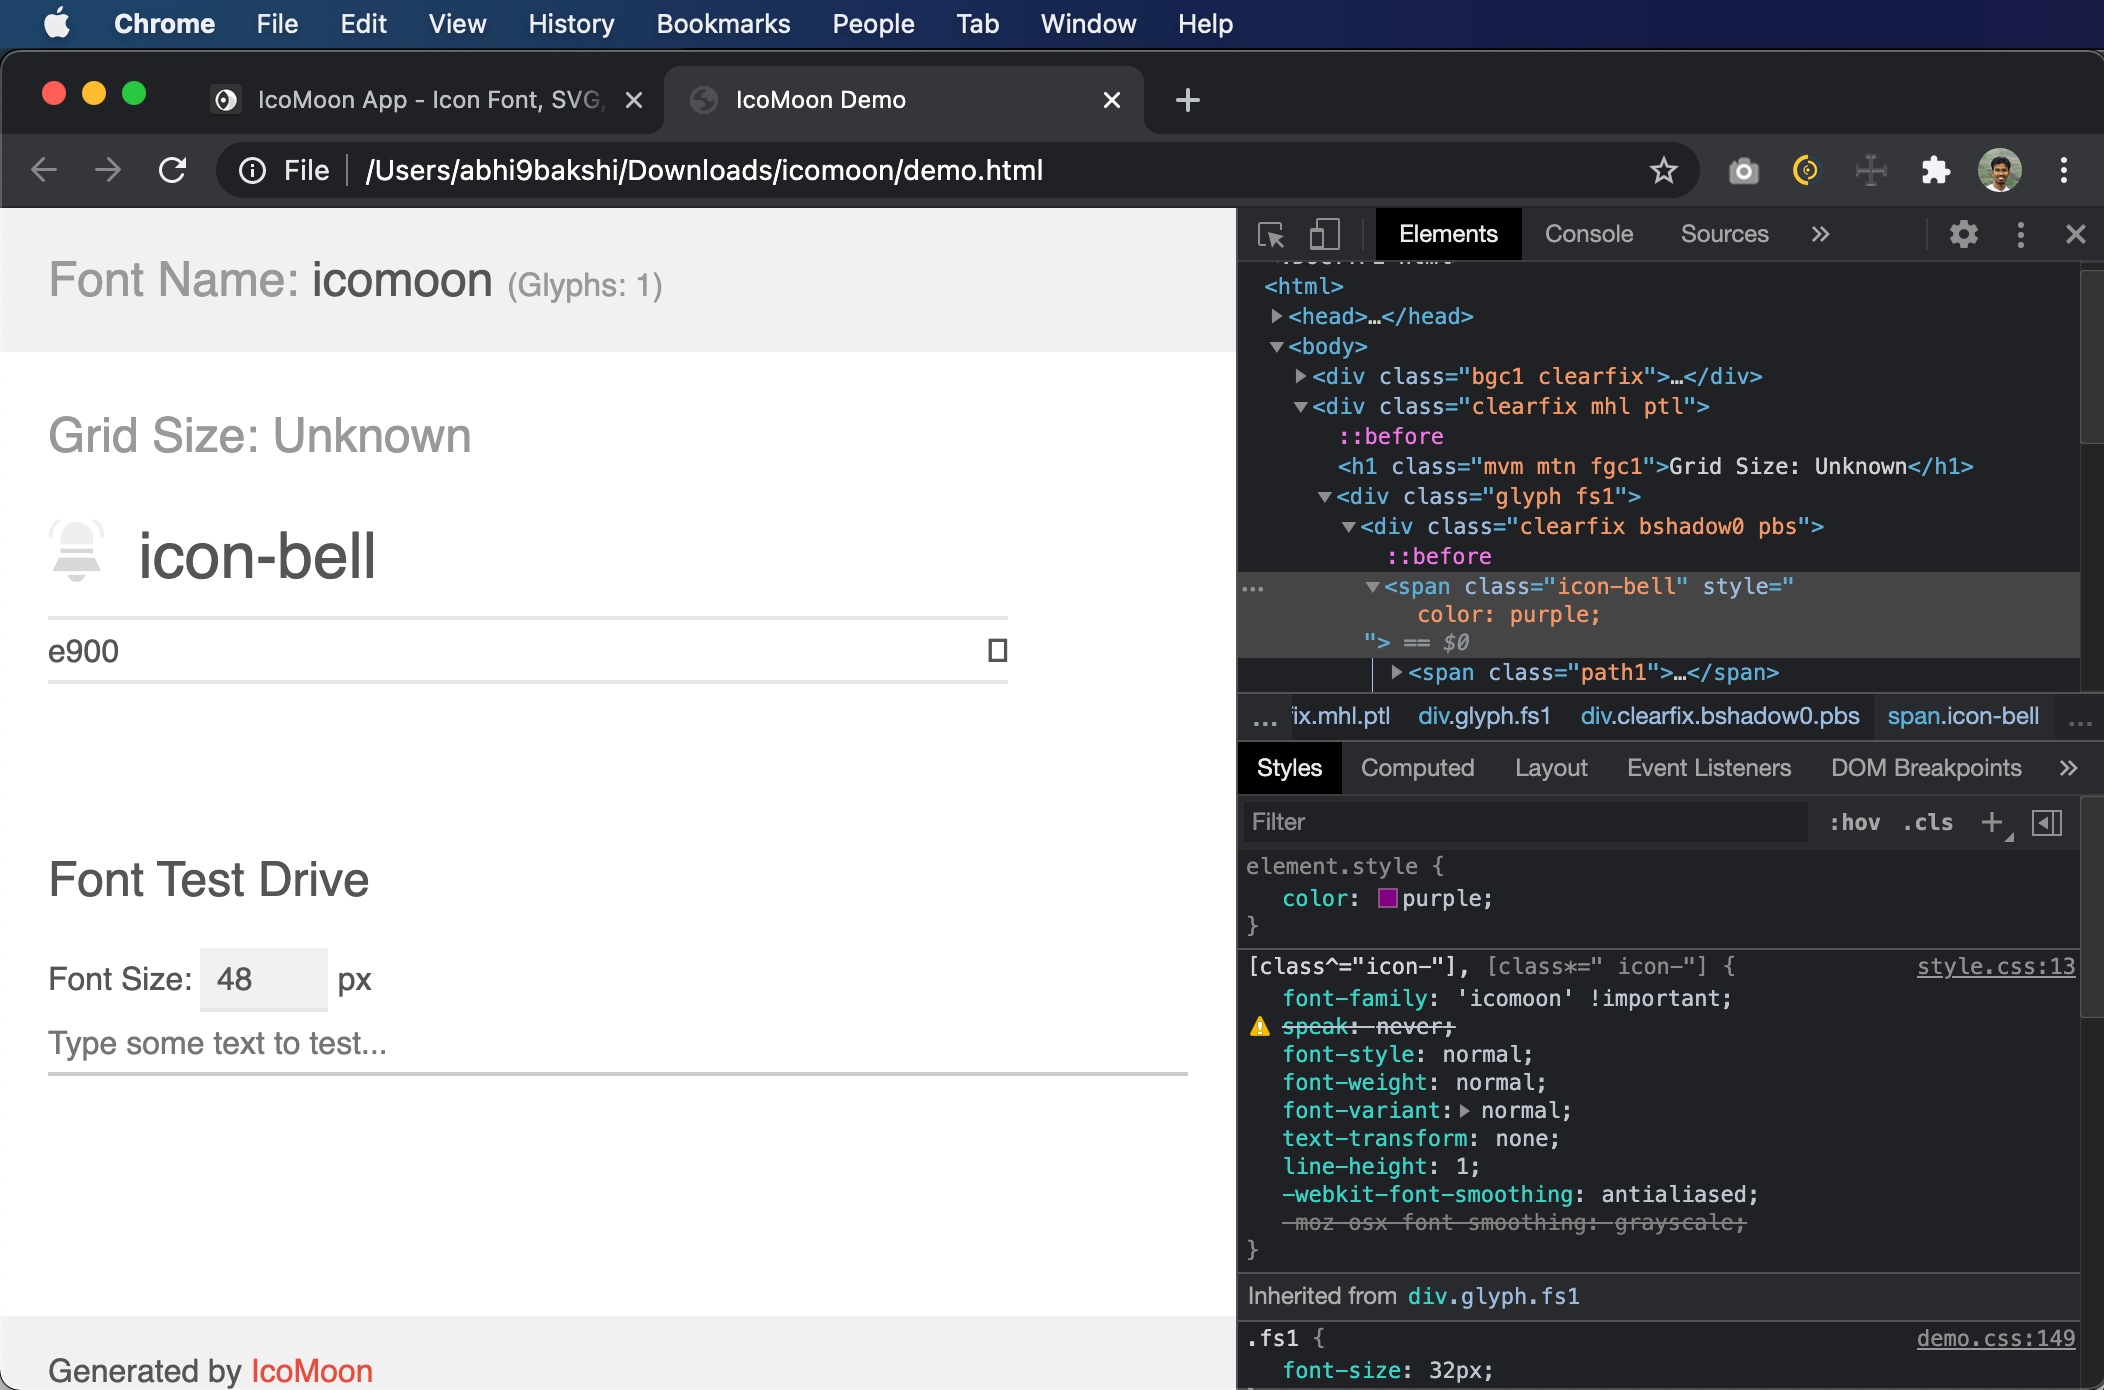2104x1390 pixels.
Task: Open the Extensions puzzle icon
Action: 1935,171
